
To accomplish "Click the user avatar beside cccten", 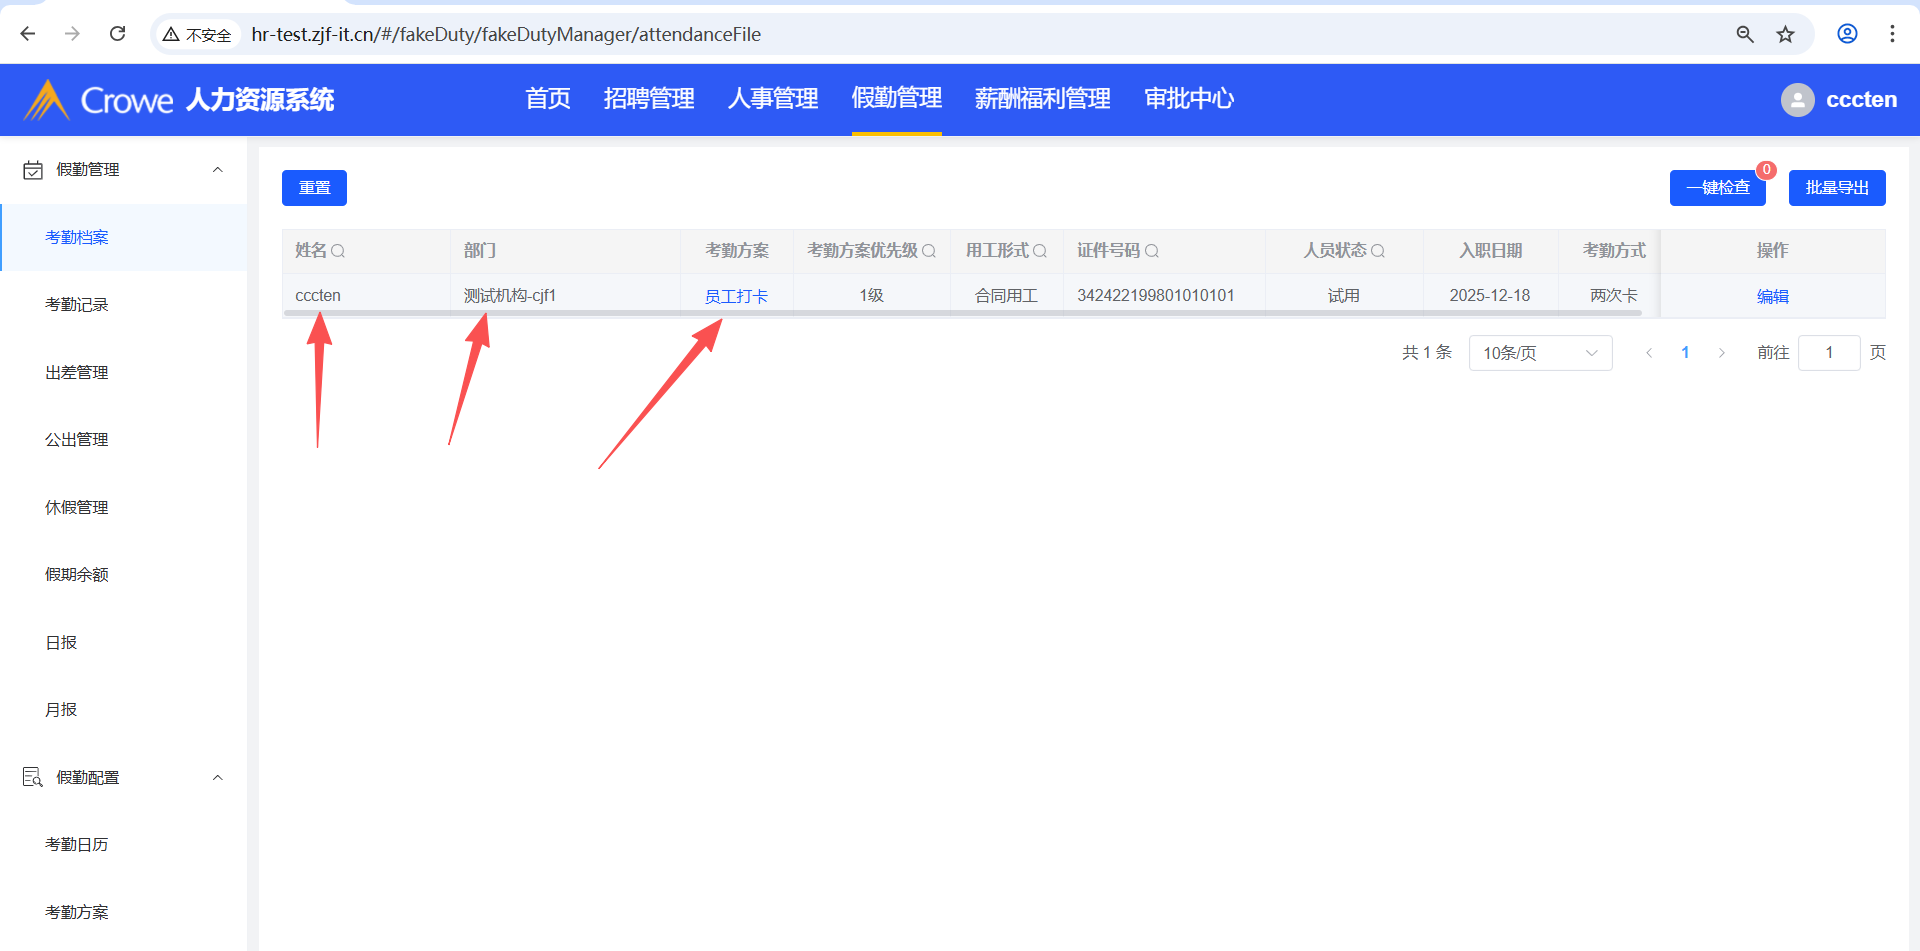I will click(1797, 100).
